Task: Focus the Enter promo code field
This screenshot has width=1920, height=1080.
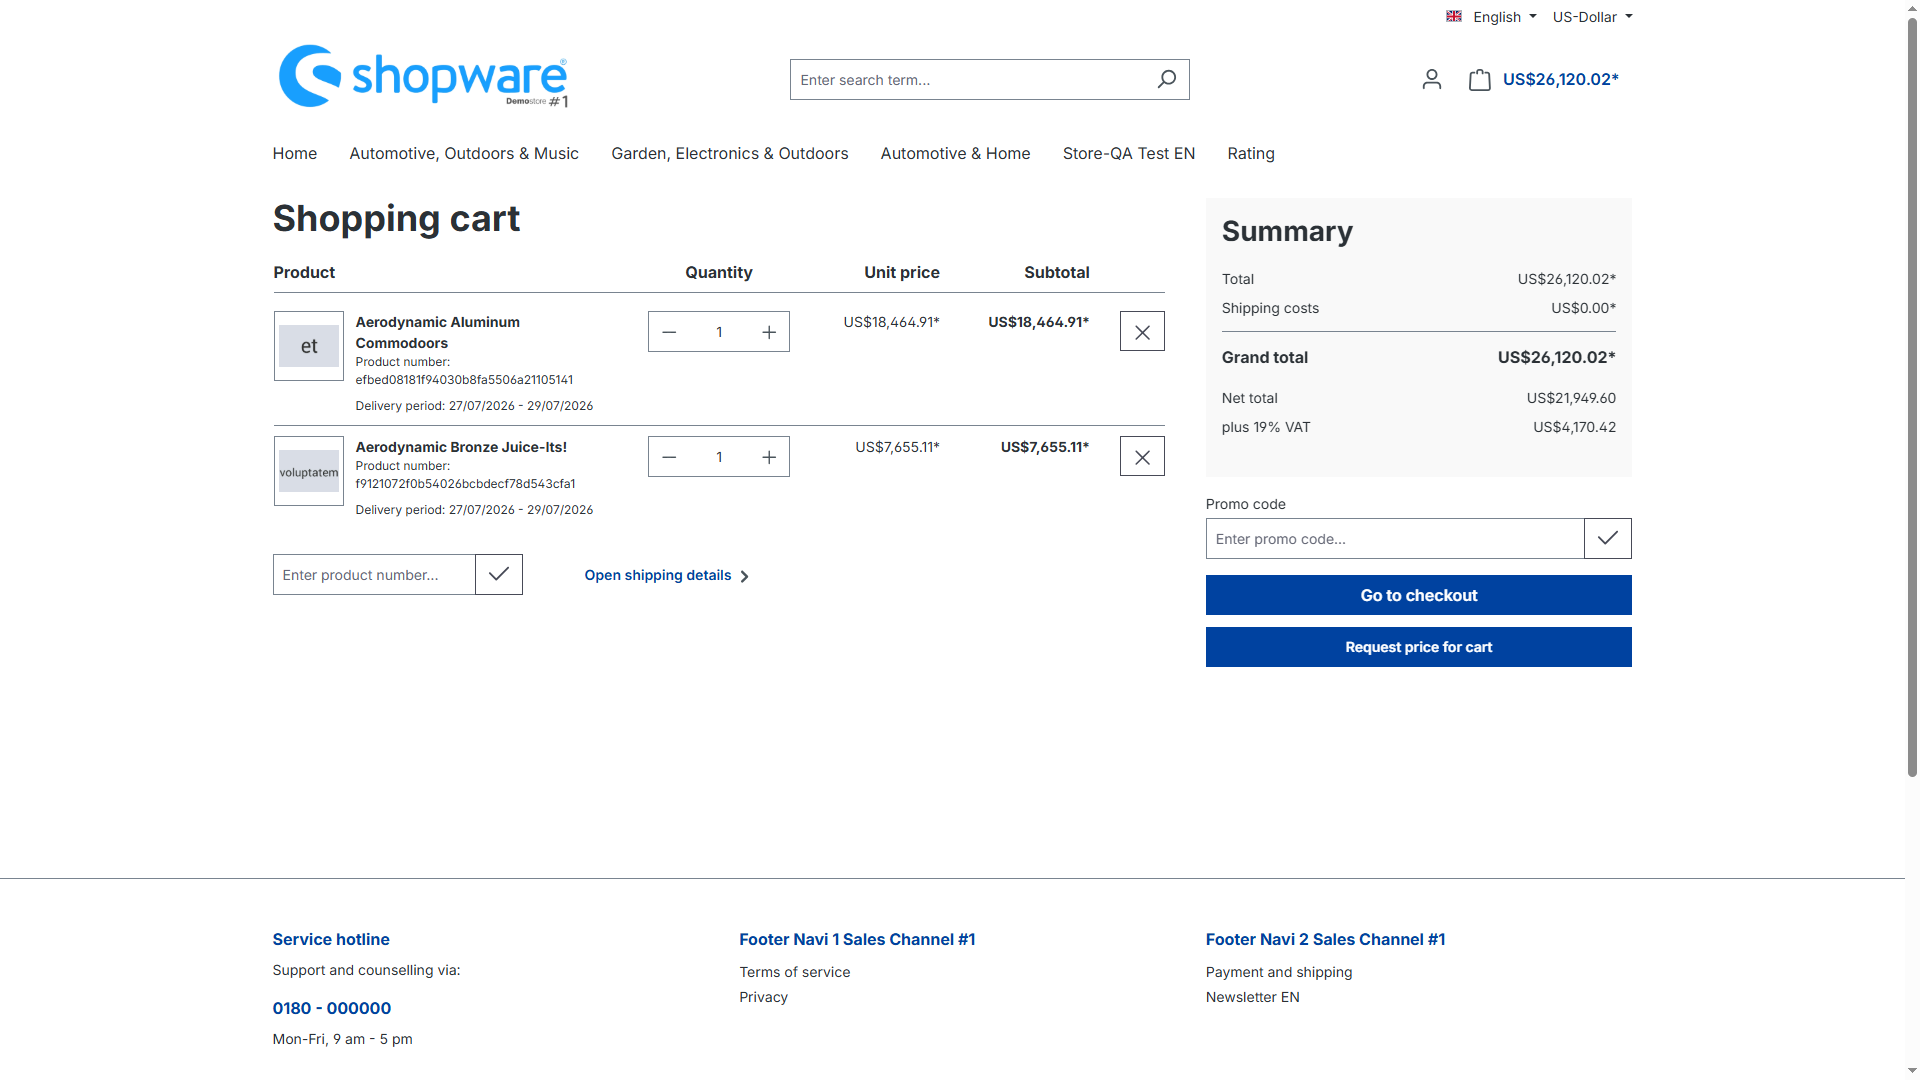Action: coord(1395,539)
